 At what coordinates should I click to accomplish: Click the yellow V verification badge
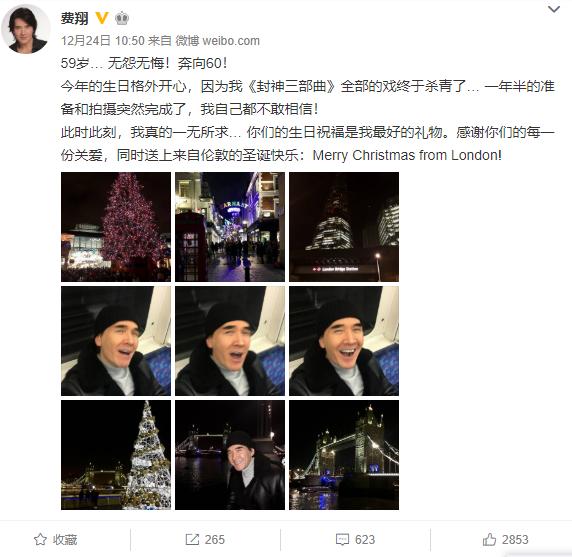(x=102, y=18)
